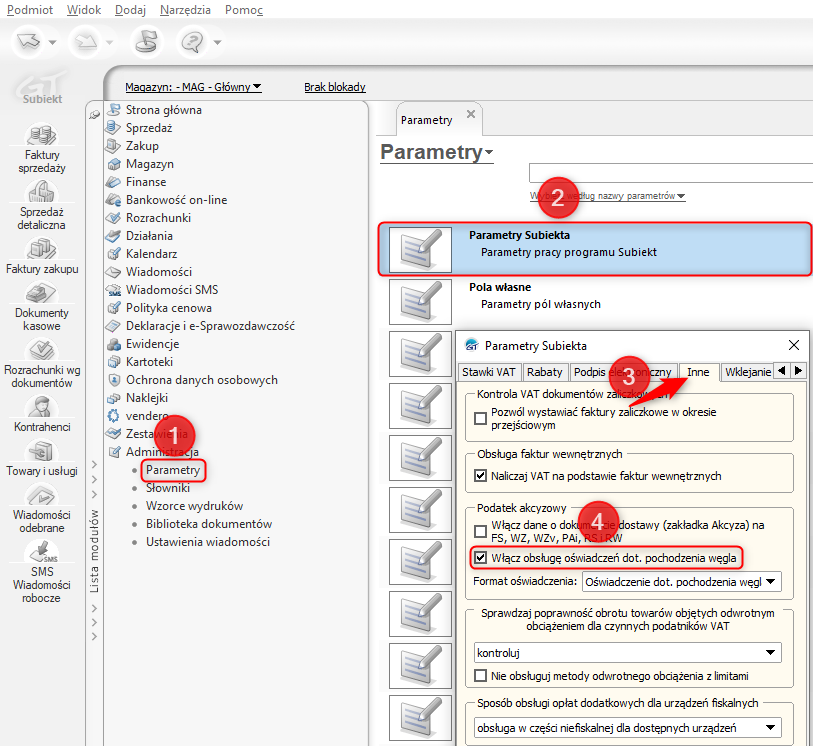Click the Naklejki module icon
The image size is (813, 746).
pyautogui.click(x=114, y=398)
